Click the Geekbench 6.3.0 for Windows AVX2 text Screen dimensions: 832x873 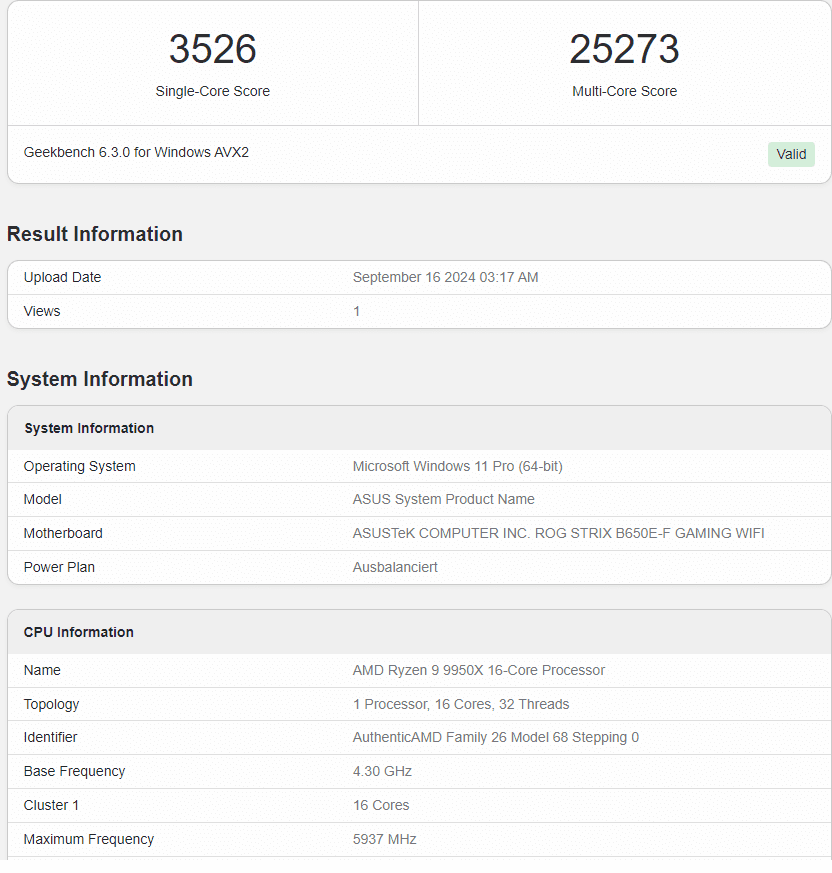pyautogui.click(x=136, y=153)
